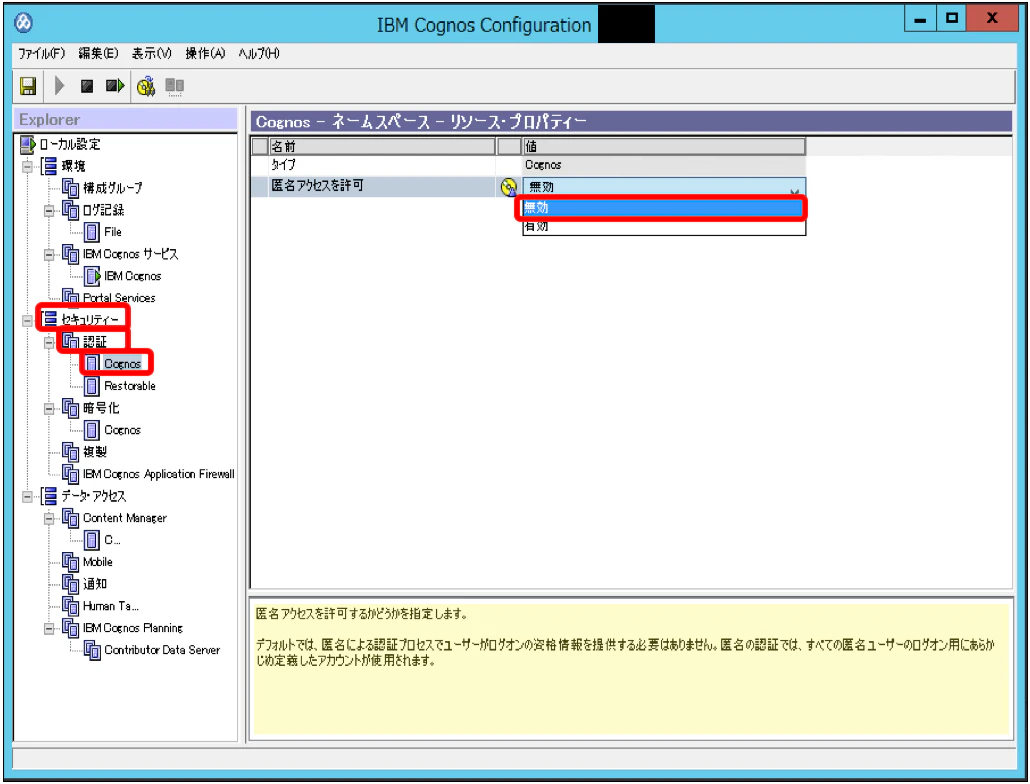The width and height of the screenshot is (1030, 784).
Task: Collapse the IBM Cognos サービス node
Action: tap(49, 255)
